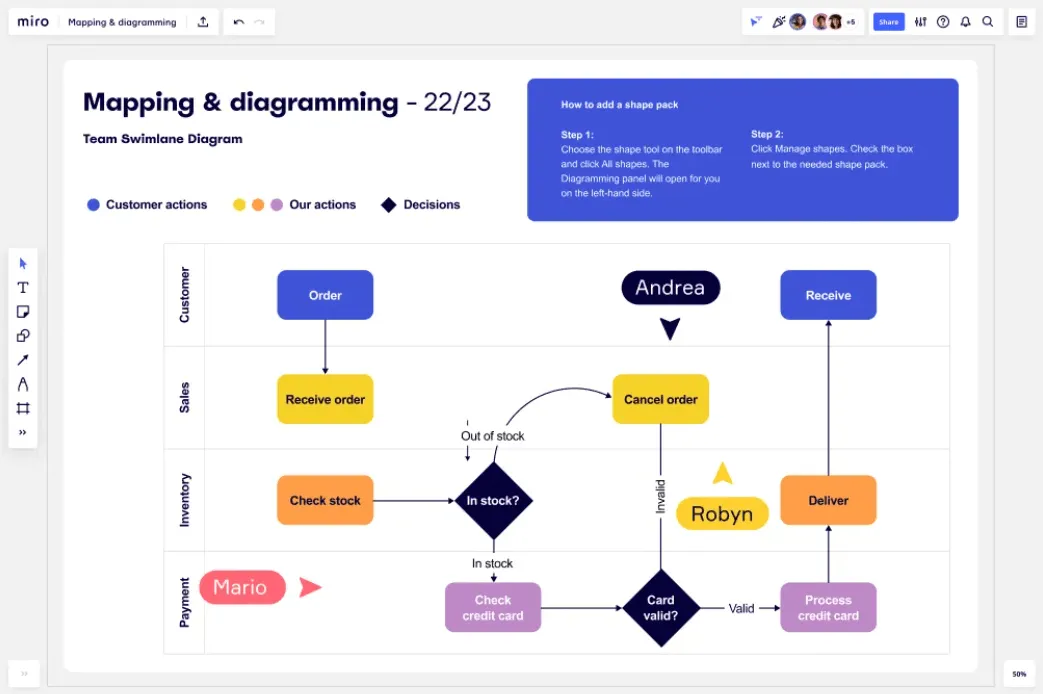Viewport: 1043px width, 694px height.
Task: Open the 50% zoom level control
Action: click(1019, 674)
